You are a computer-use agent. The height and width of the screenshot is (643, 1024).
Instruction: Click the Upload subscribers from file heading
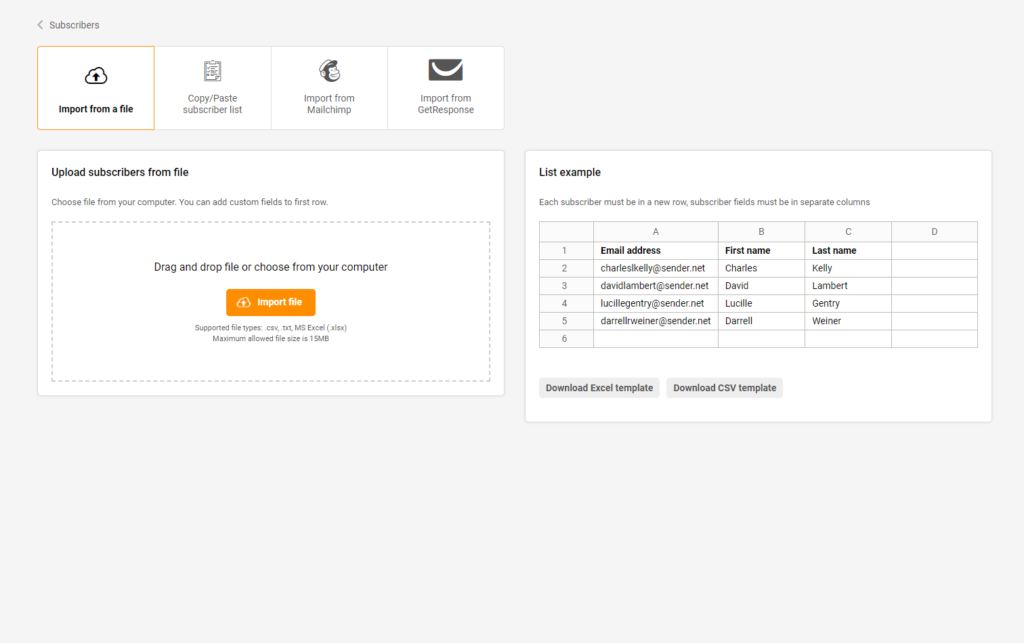click(120, 172)
